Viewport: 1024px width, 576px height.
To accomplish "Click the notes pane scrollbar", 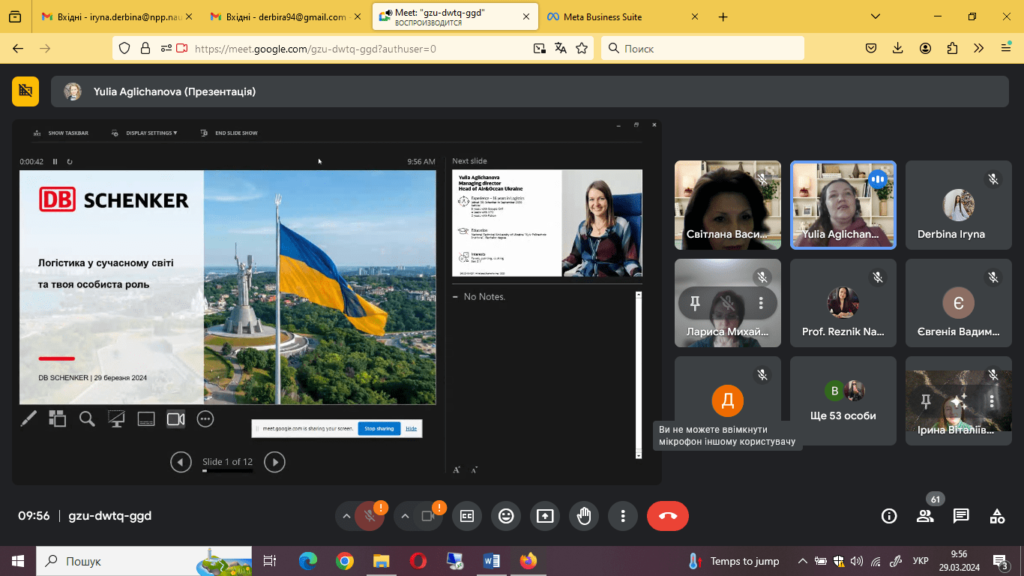I will [x=639, y=375].
